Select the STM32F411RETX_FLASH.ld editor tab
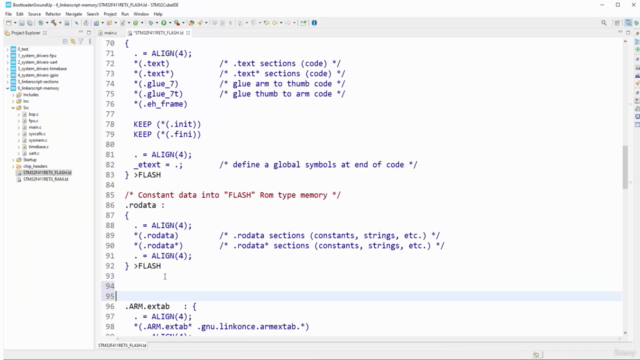This screenshot has width=640, height=360. tap(158, 33)
